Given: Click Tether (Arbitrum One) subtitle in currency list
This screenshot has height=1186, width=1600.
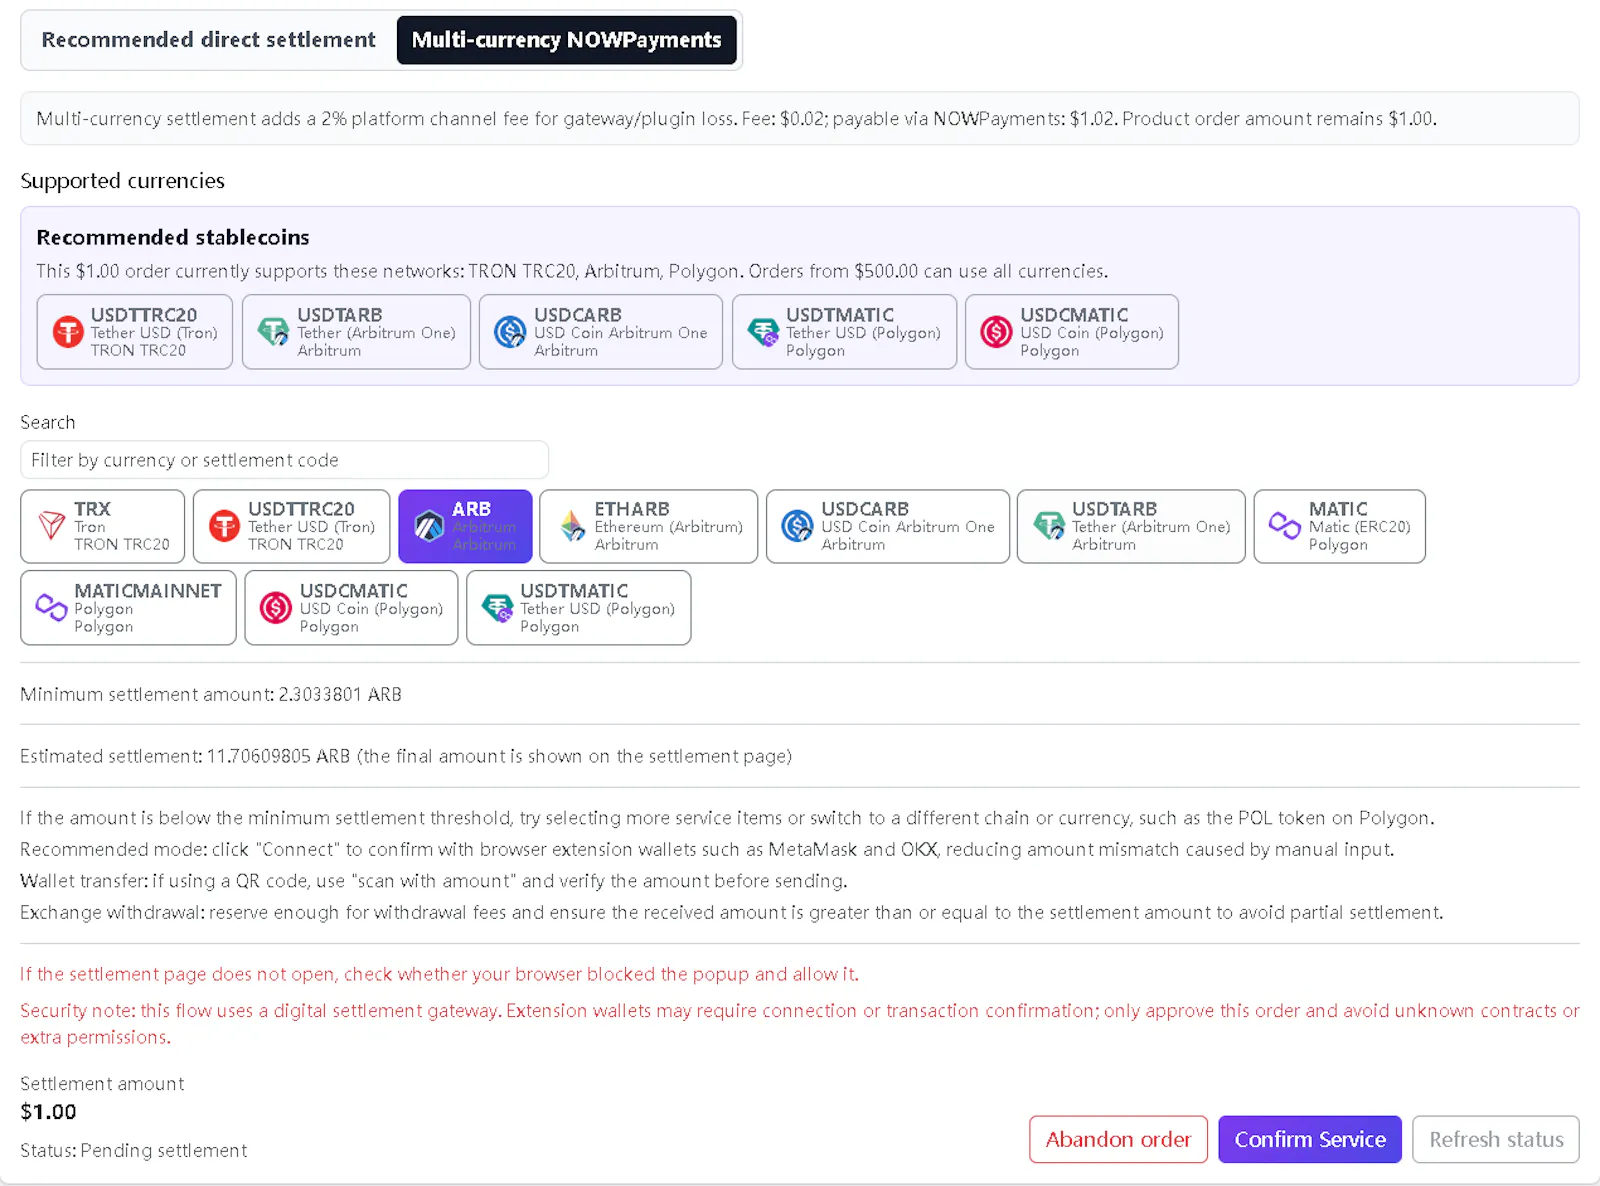Looking at the screenshot, I should (1151, 527).
